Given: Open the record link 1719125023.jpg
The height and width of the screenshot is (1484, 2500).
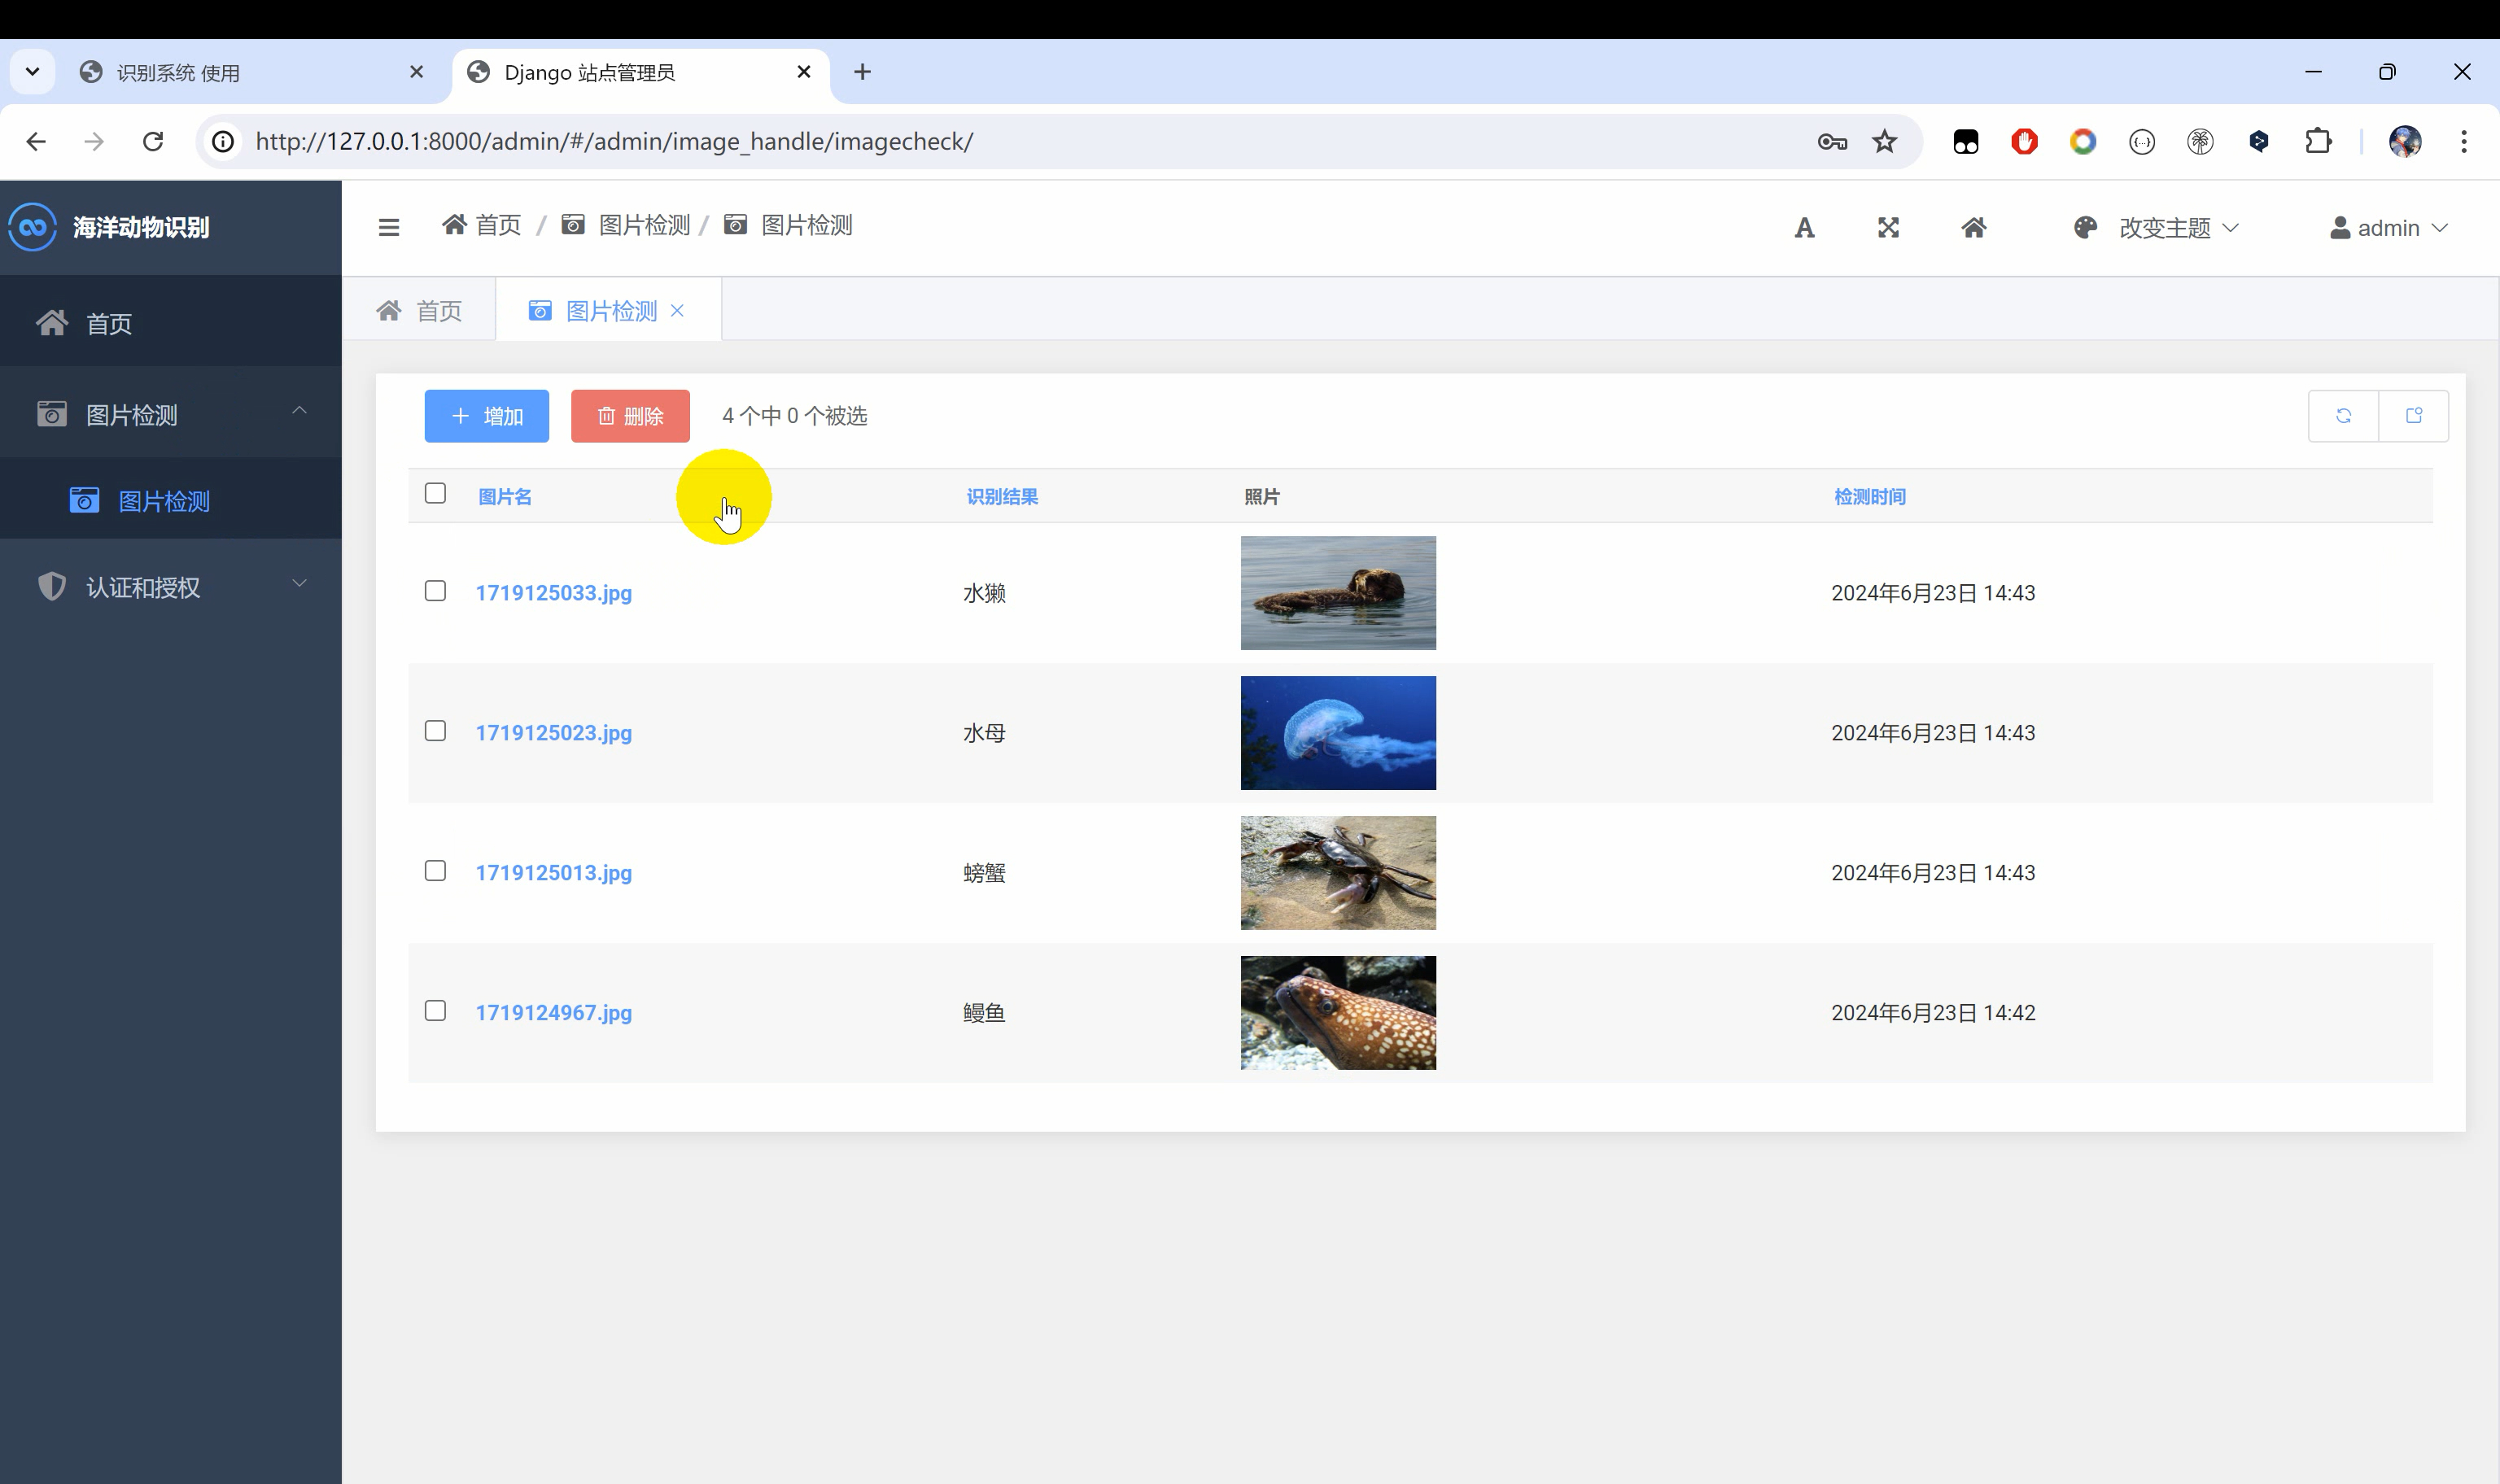Looking at the screenshot, I should (x=554, y=732).
